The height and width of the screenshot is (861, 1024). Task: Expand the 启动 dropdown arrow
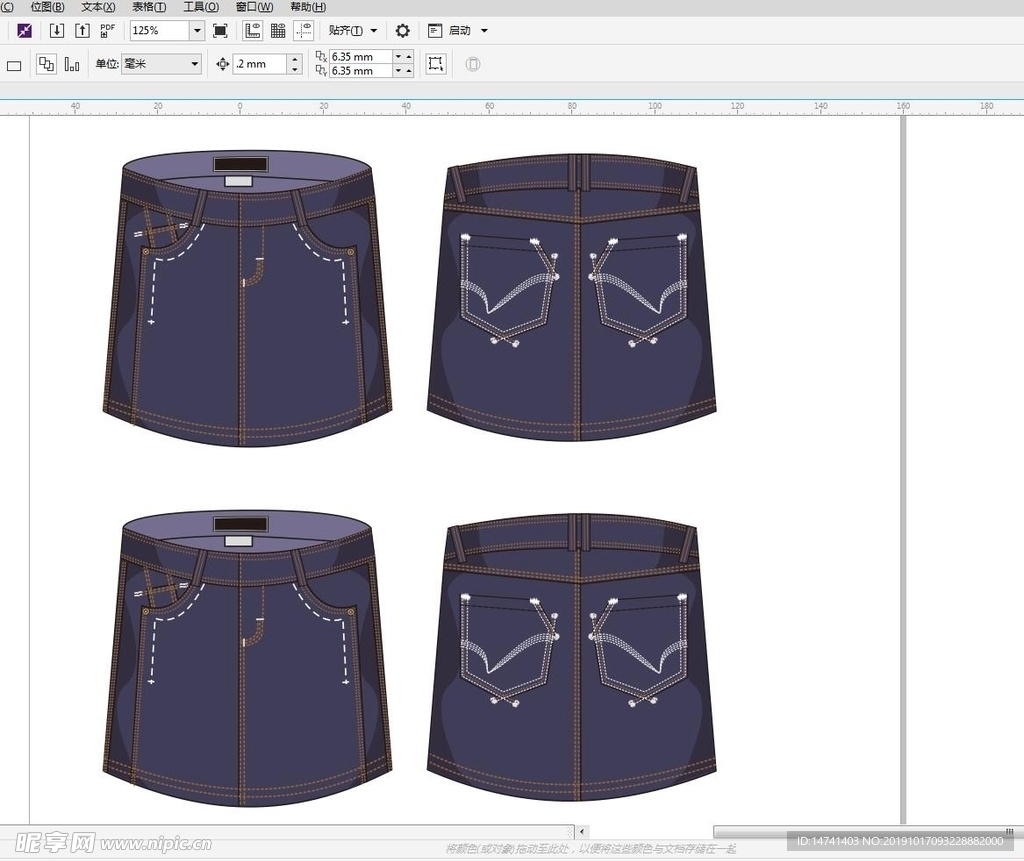click(x=484, y=31)
